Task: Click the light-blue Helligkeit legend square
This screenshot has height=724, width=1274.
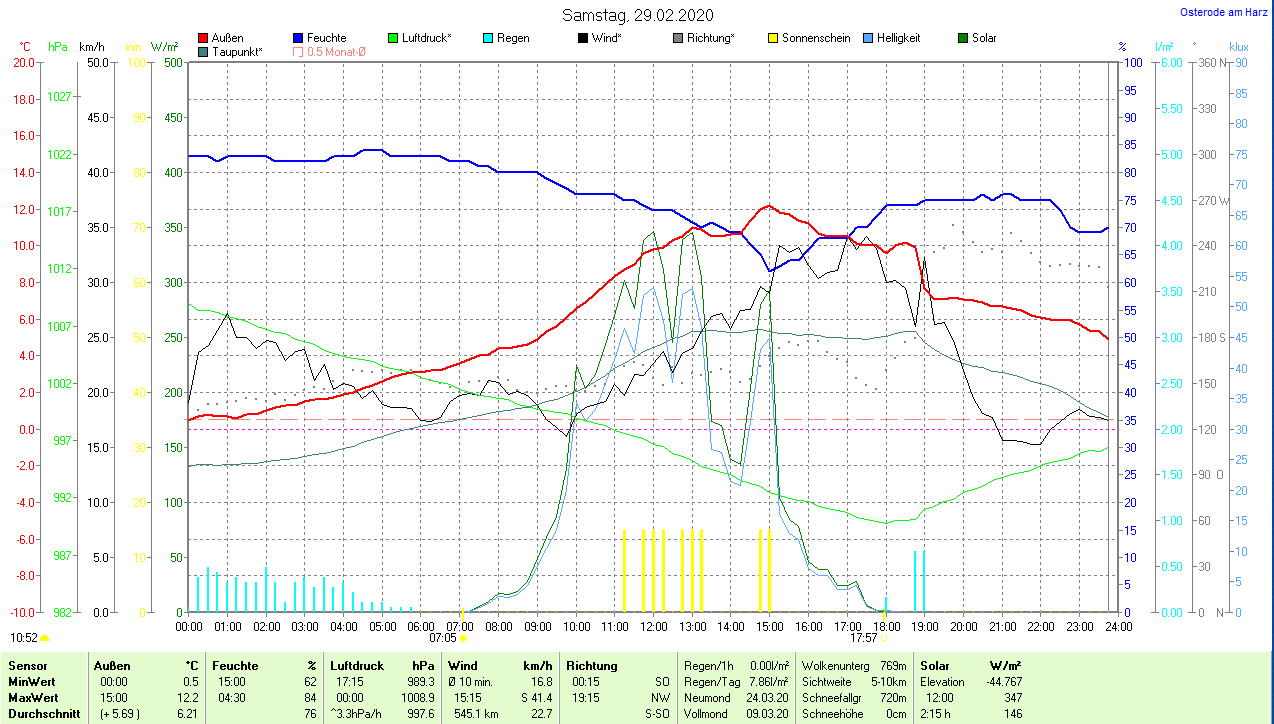Action: coord(867,38)
